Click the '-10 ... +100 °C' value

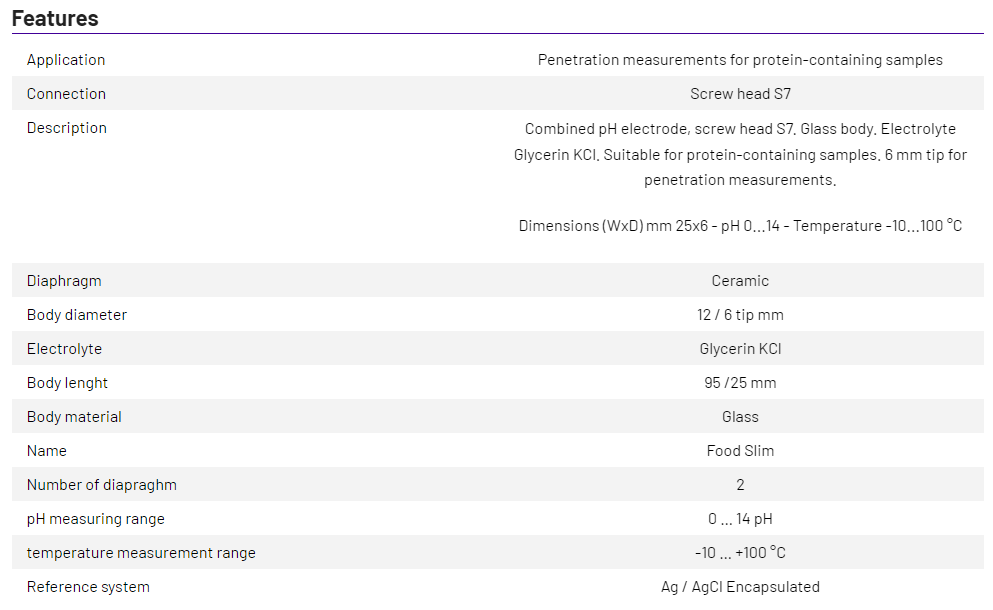coord(740,553)
